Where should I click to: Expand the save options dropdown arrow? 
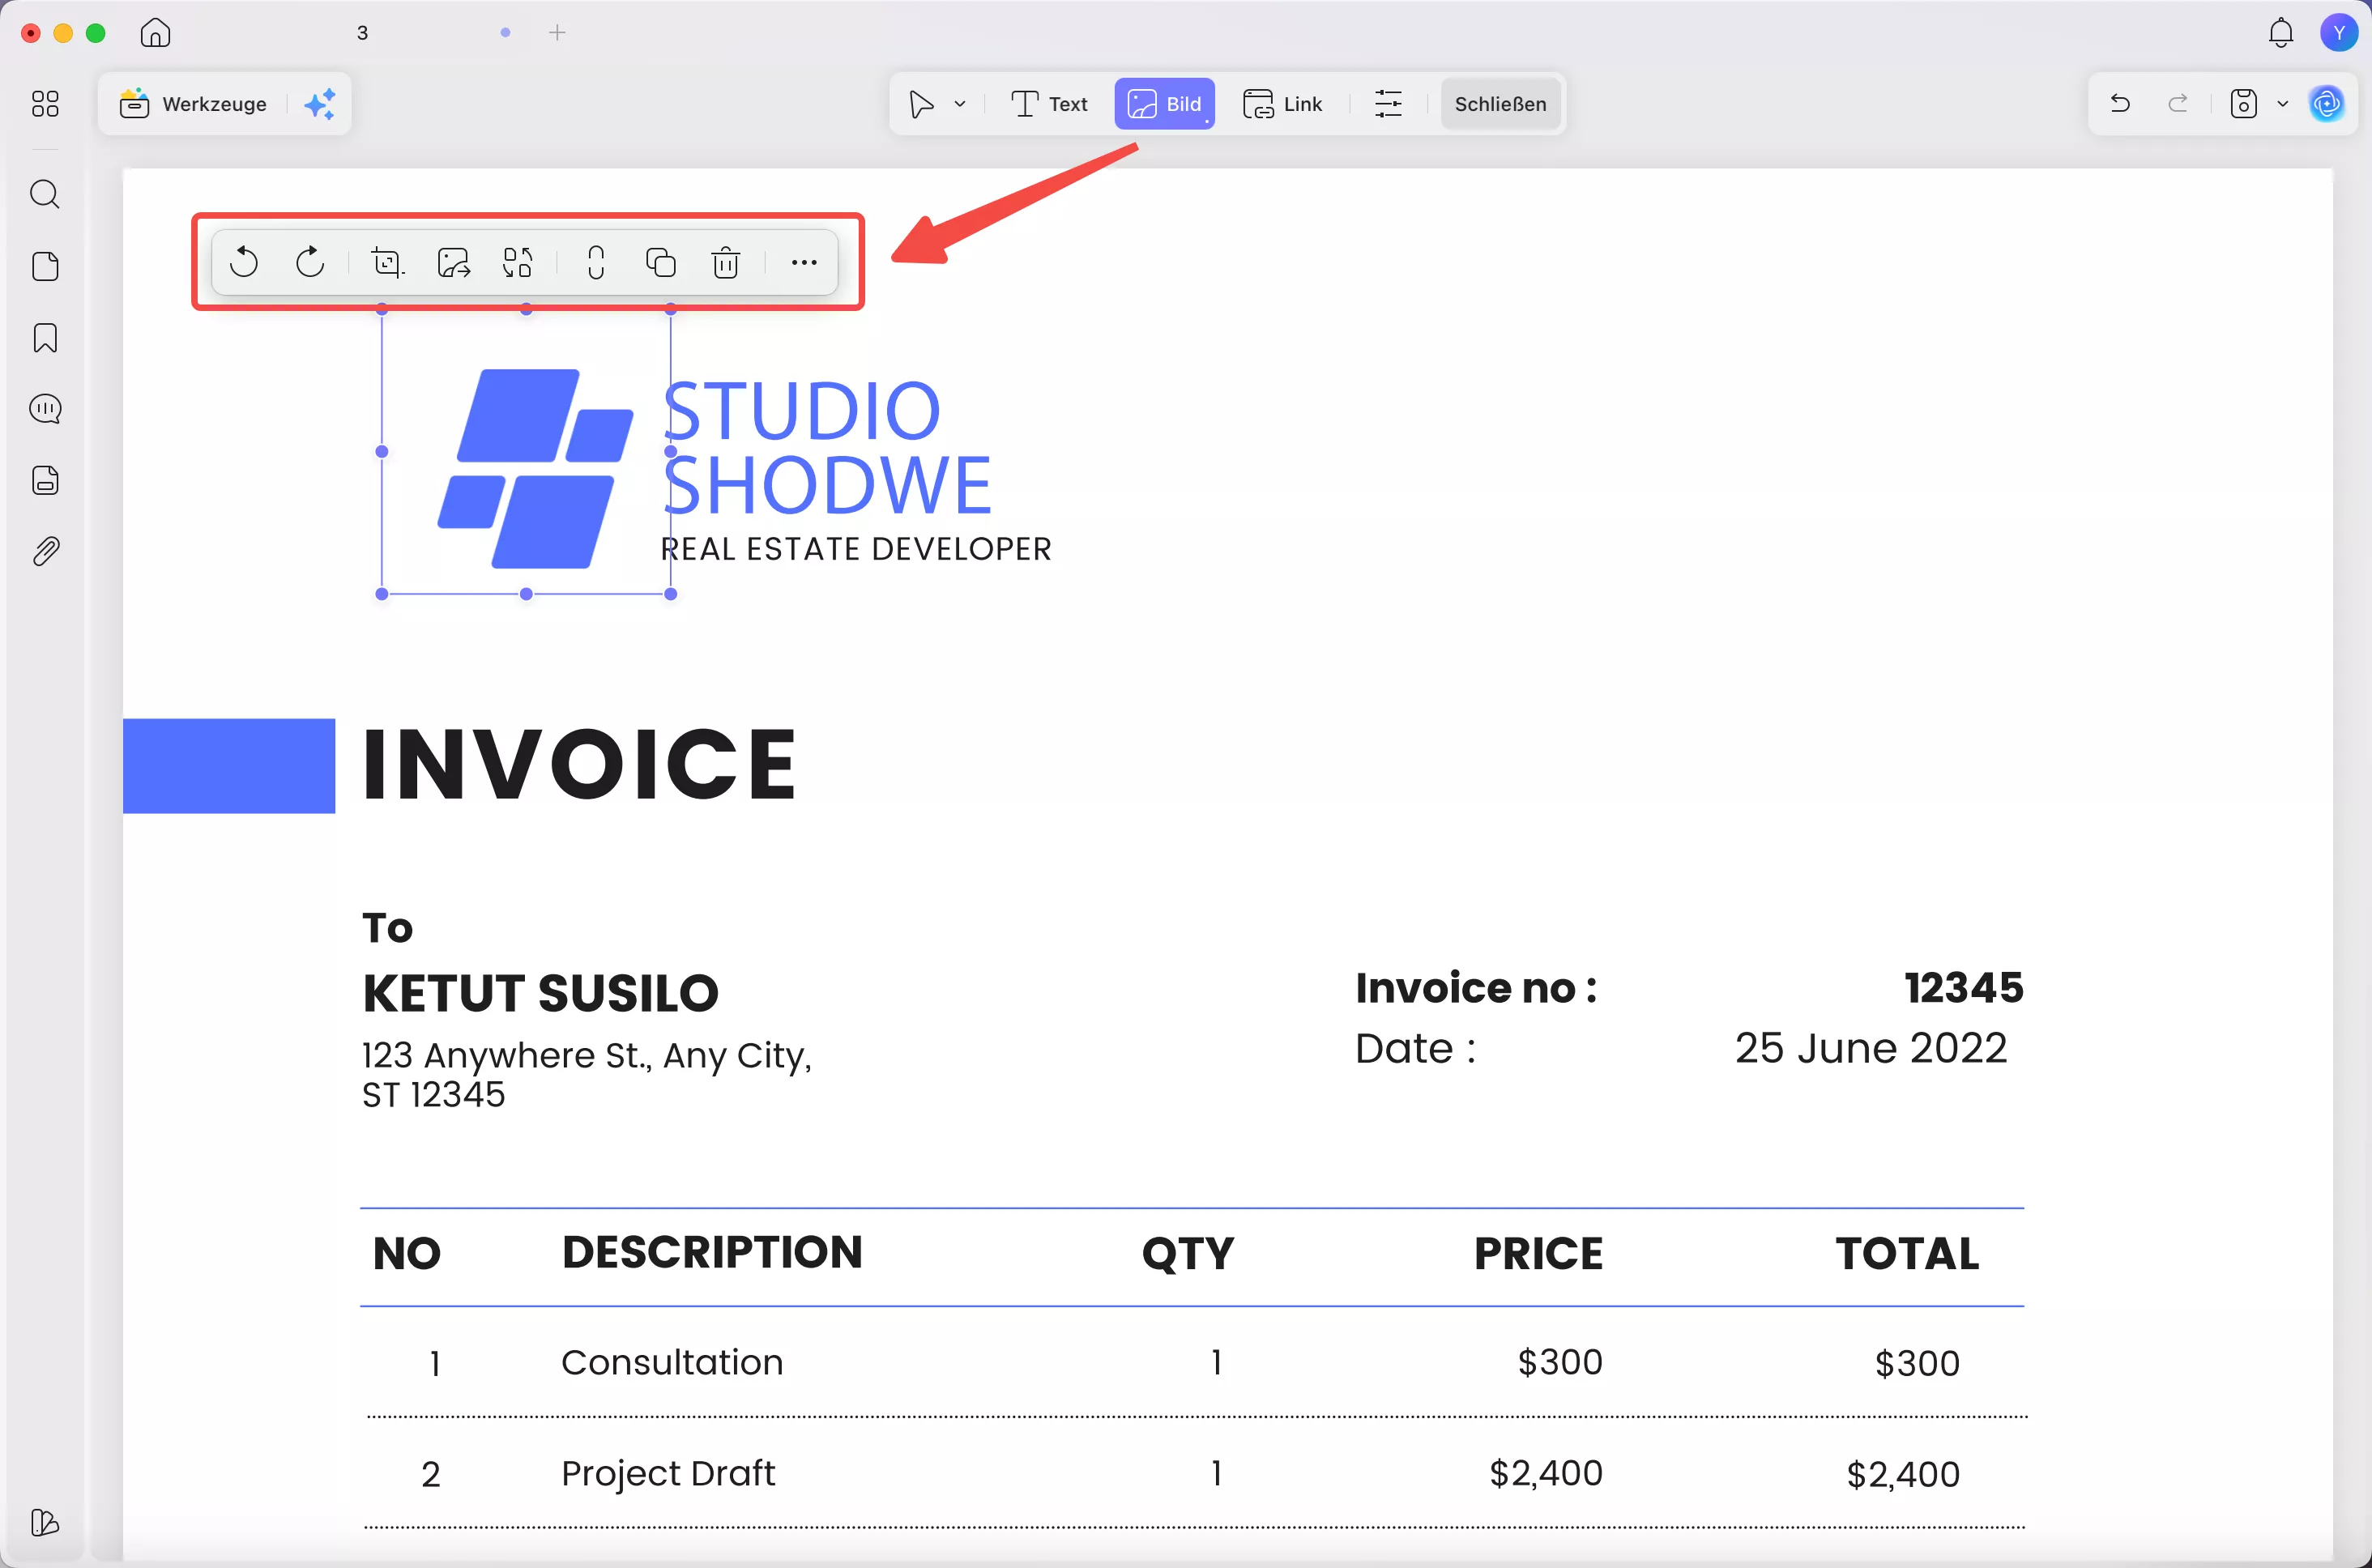pyautogui.click(x=2283, y=104)
